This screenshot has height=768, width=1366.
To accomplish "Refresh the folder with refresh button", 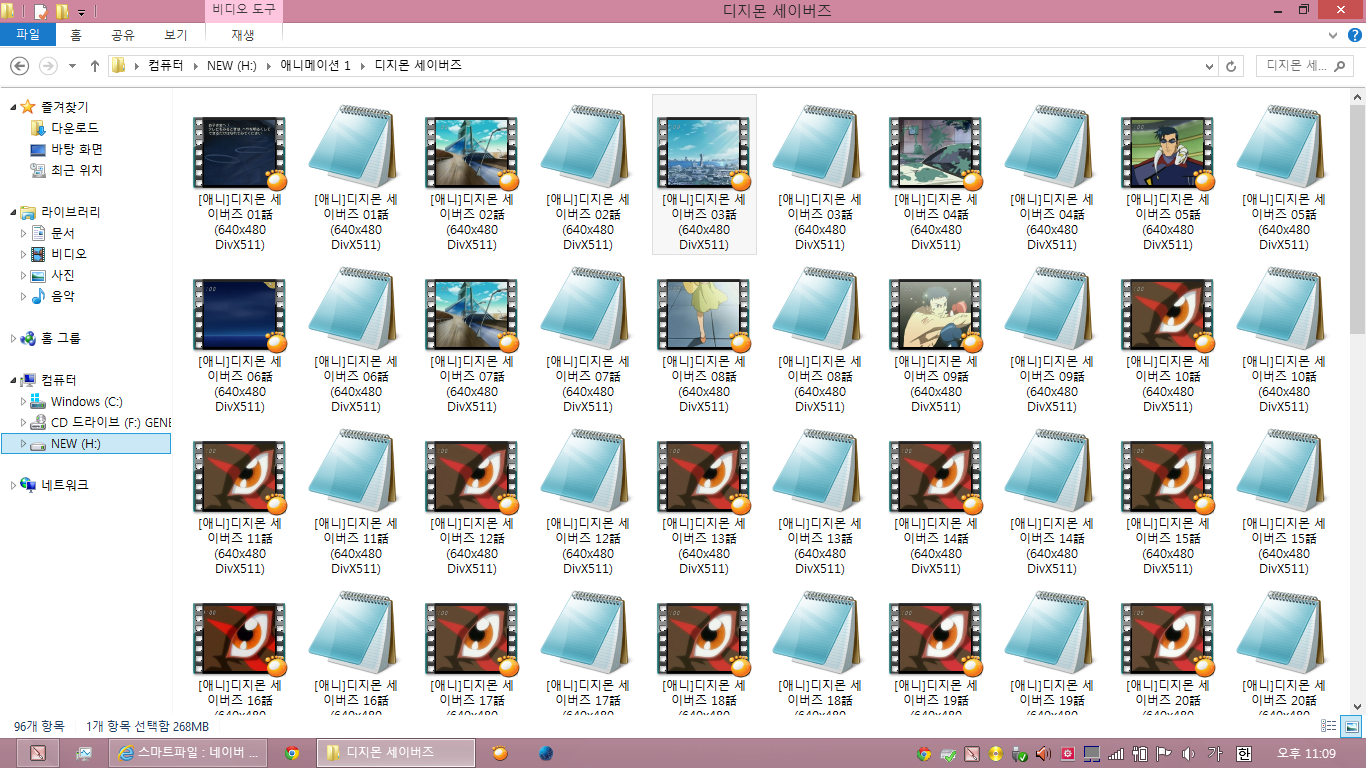I will click(x=1231, y=66).
